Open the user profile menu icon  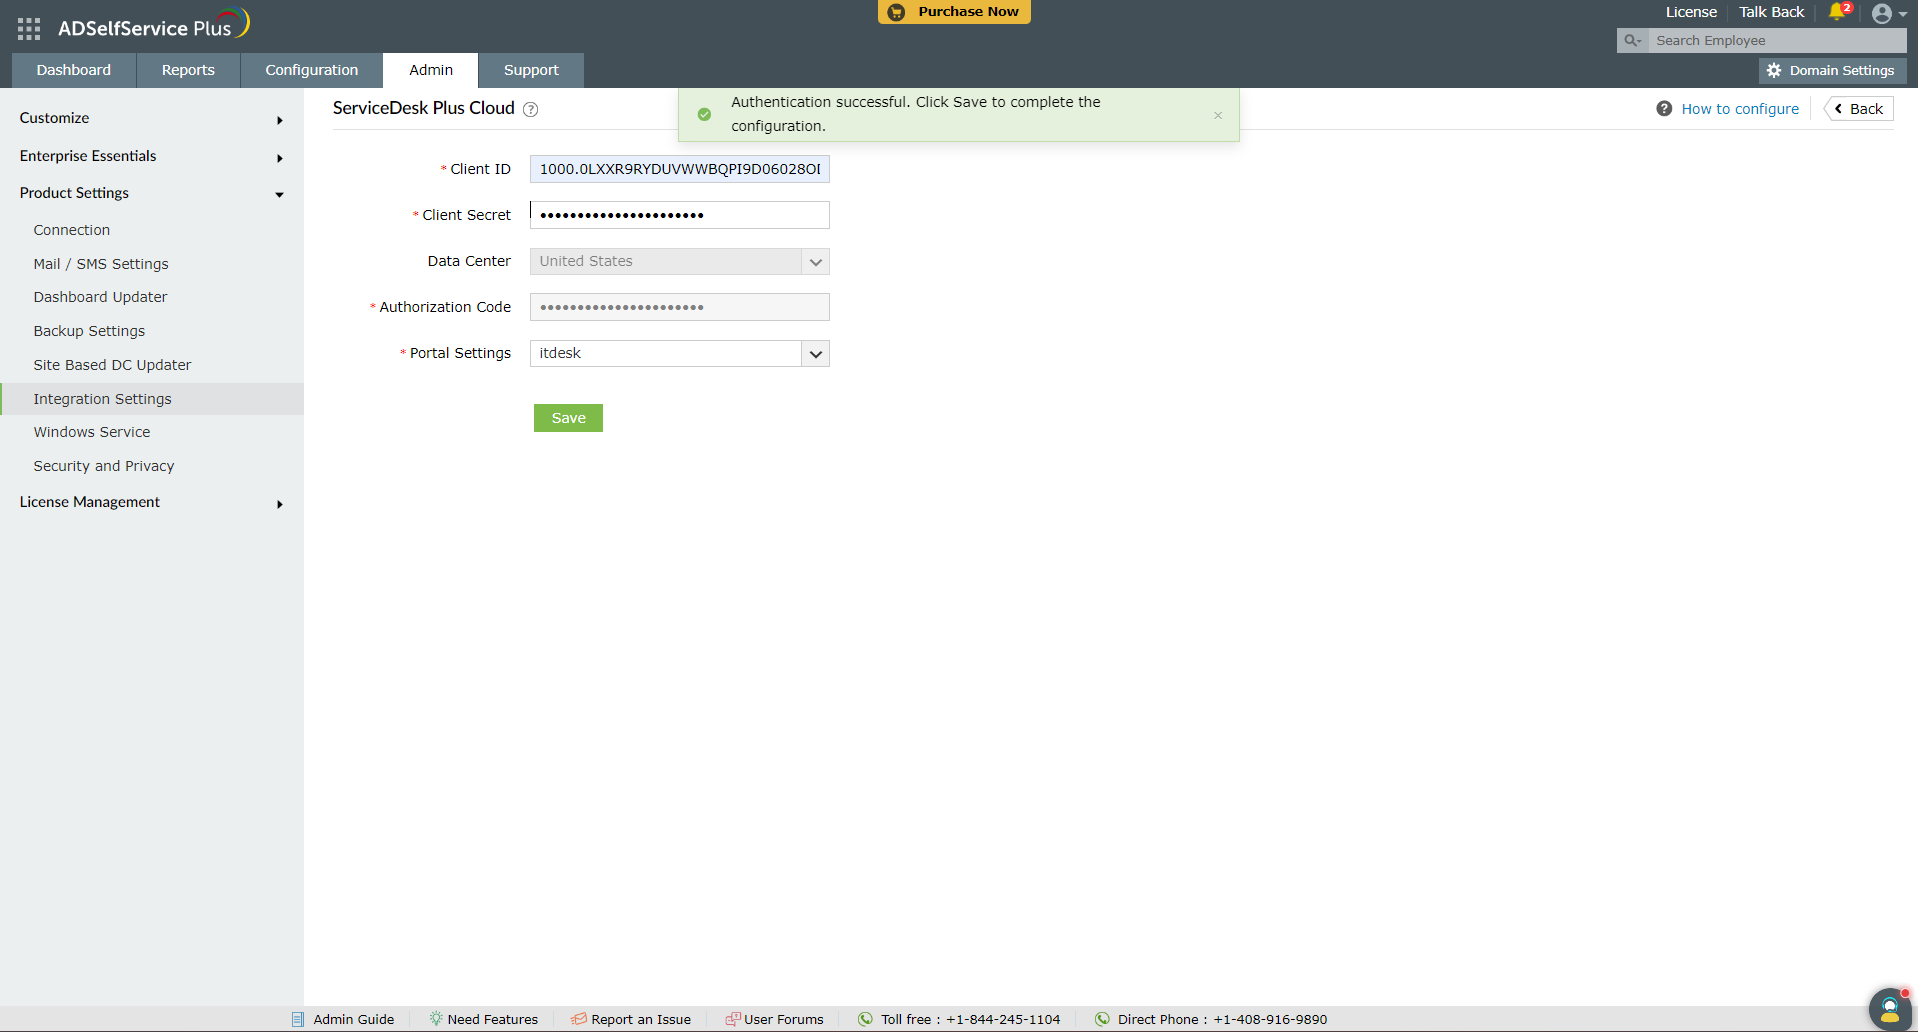1884,14
